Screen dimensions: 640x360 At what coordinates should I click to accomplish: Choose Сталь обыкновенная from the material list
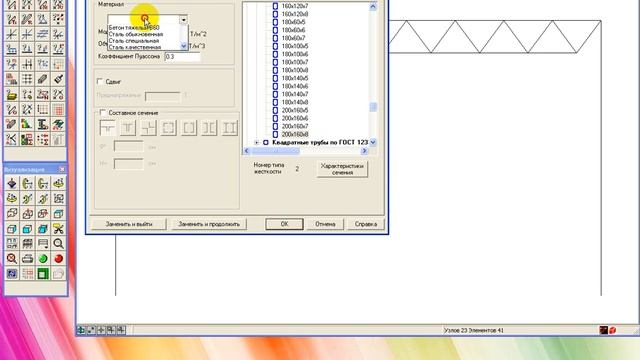point(136,34)
